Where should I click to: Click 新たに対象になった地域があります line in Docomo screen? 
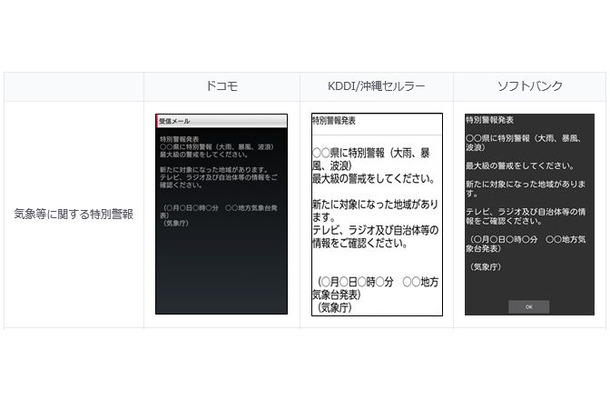(214, 170)
